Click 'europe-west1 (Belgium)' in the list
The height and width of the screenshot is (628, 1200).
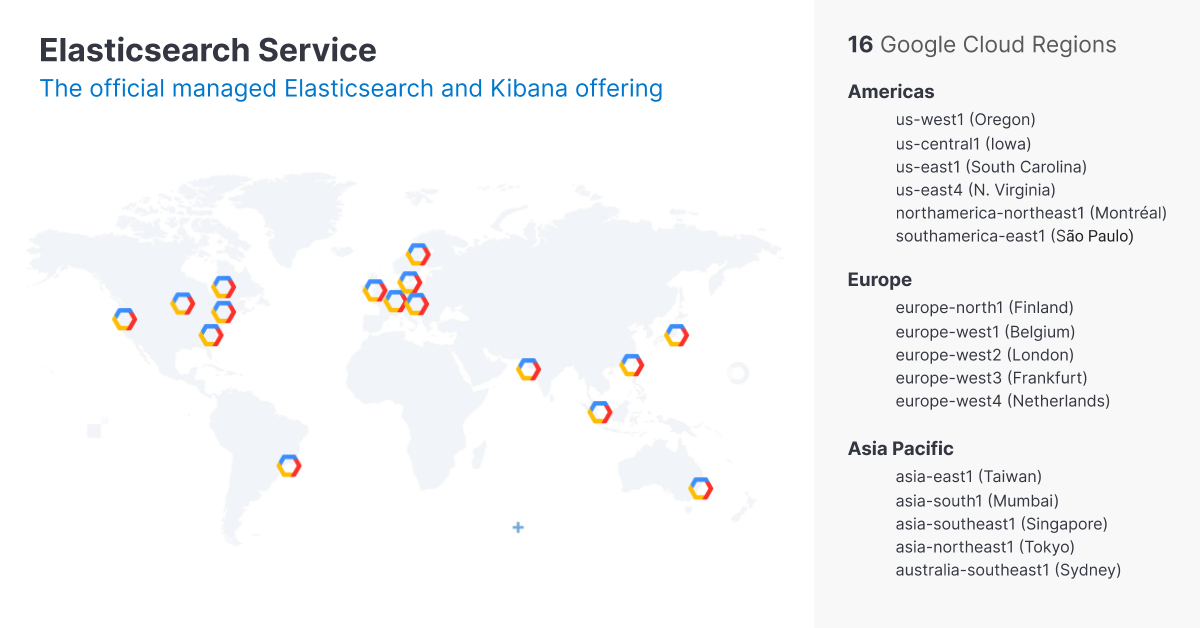pos(985,332)
